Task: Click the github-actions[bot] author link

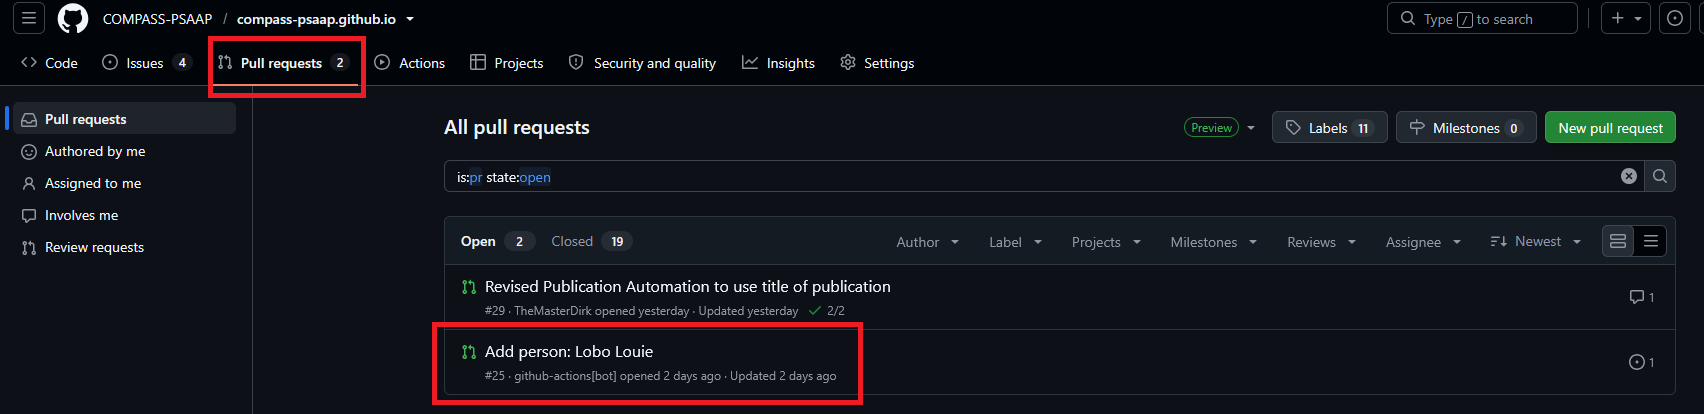Action: (x=565, y=376)
